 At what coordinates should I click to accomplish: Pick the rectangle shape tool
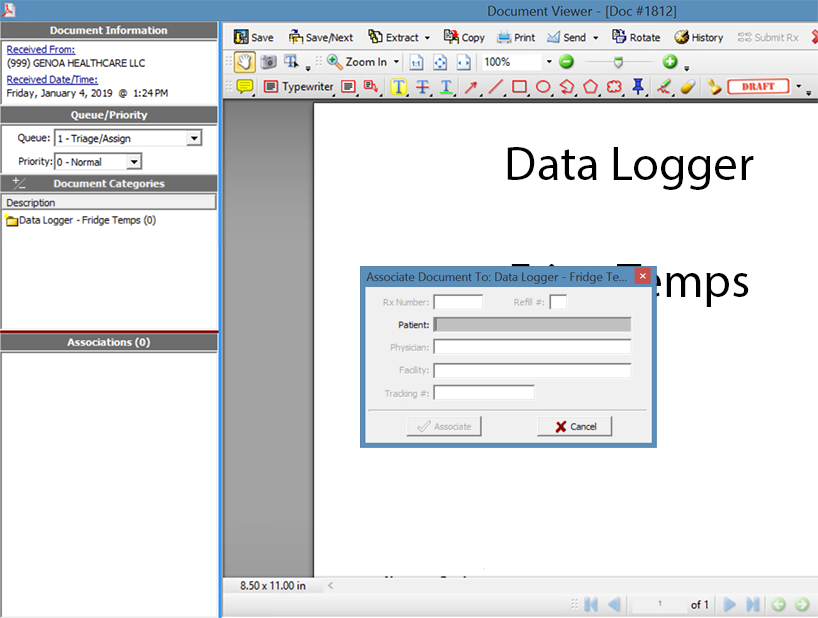[519, 87]
